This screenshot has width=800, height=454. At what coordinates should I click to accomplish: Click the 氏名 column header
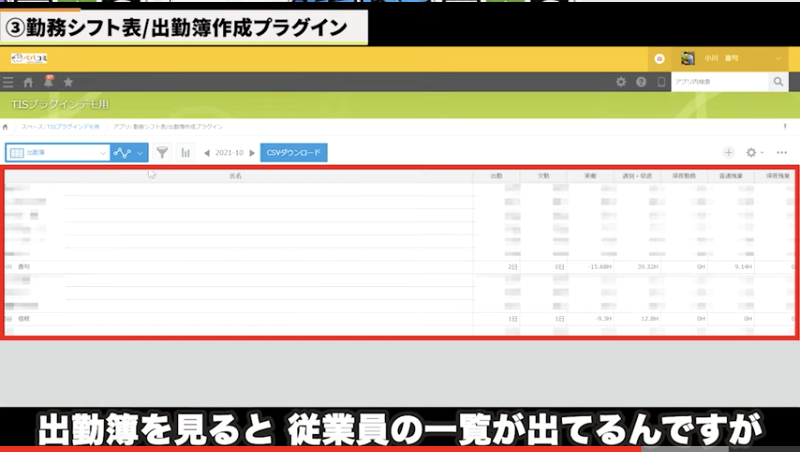coord(236,176)
